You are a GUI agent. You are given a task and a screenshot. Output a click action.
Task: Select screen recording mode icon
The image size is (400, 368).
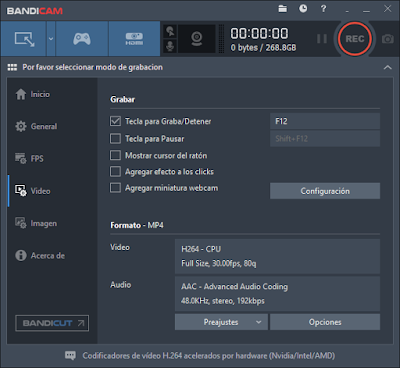click(x=24, y=39)
